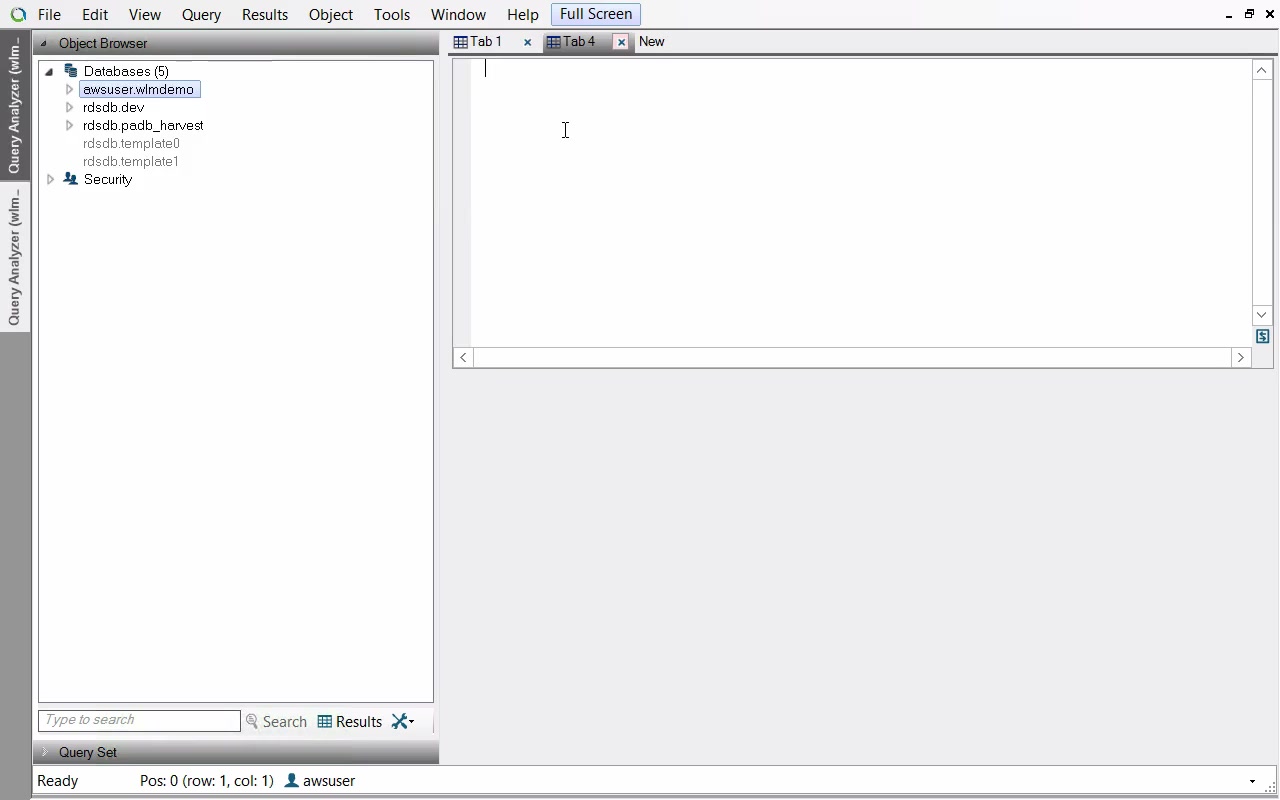This screenshot has height=800, width=1280.
Task: Click the Results button
Action: [350, 721]
